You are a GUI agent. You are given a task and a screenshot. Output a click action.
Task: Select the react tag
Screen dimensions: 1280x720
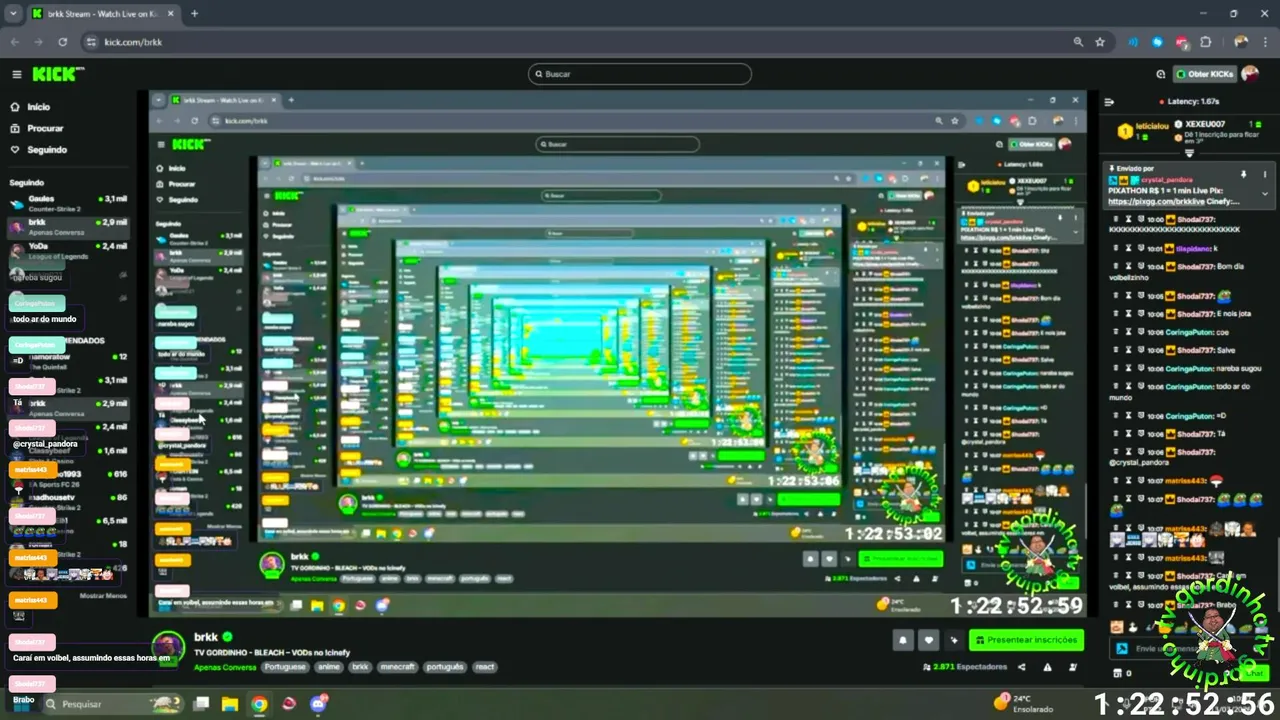484,667
